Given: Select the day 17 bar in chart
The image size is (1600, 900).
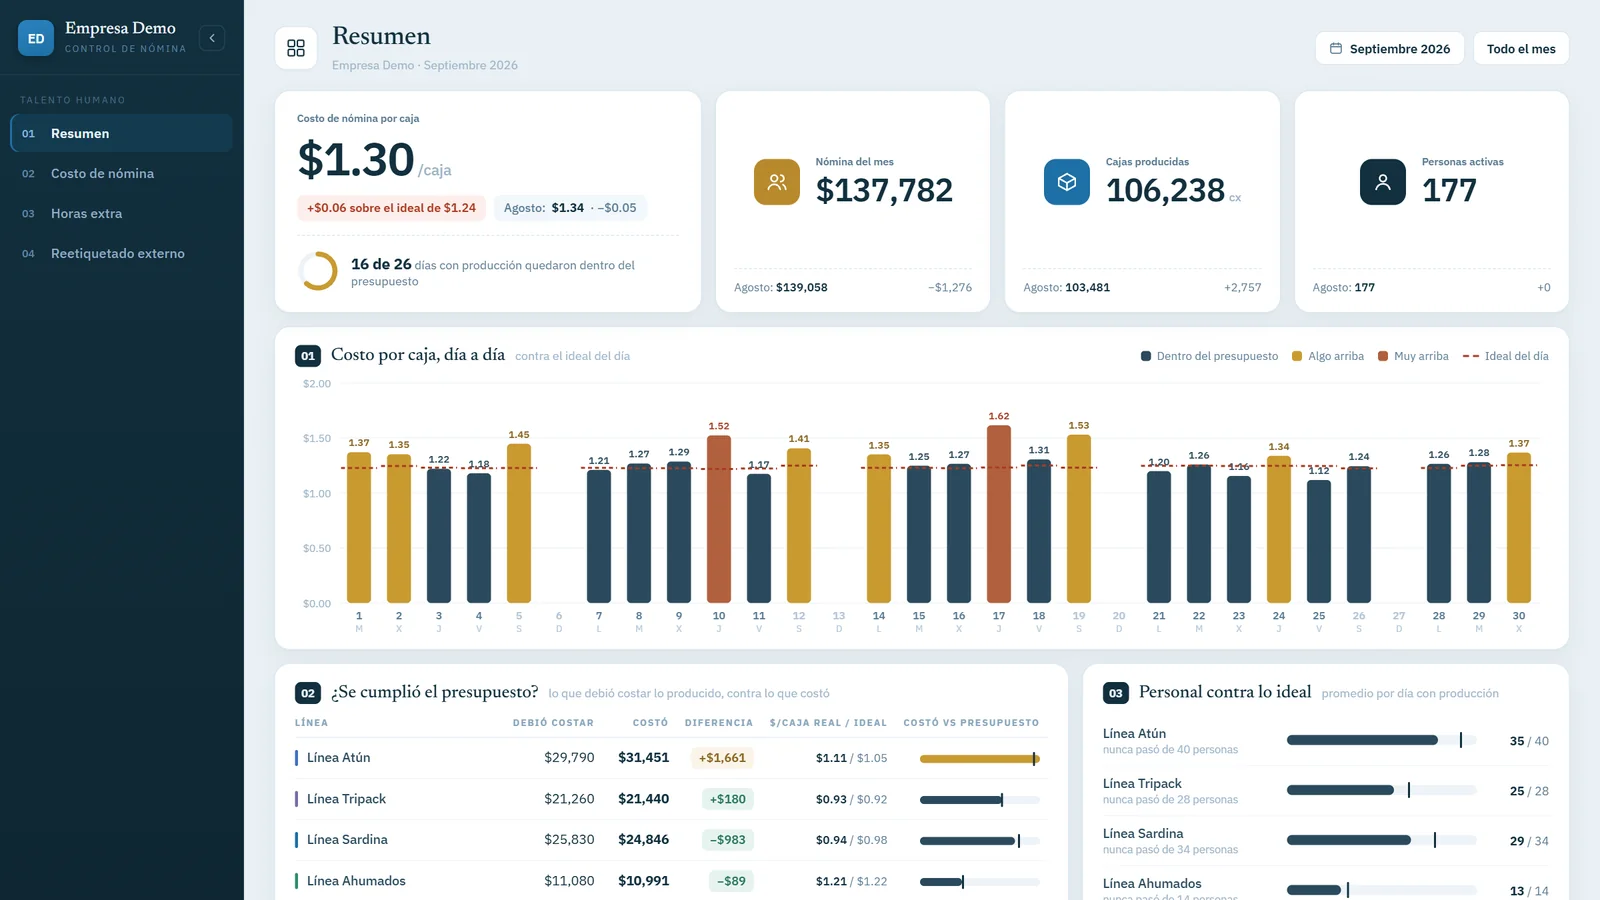Looking at the screenshot, I should pos(999,514).
